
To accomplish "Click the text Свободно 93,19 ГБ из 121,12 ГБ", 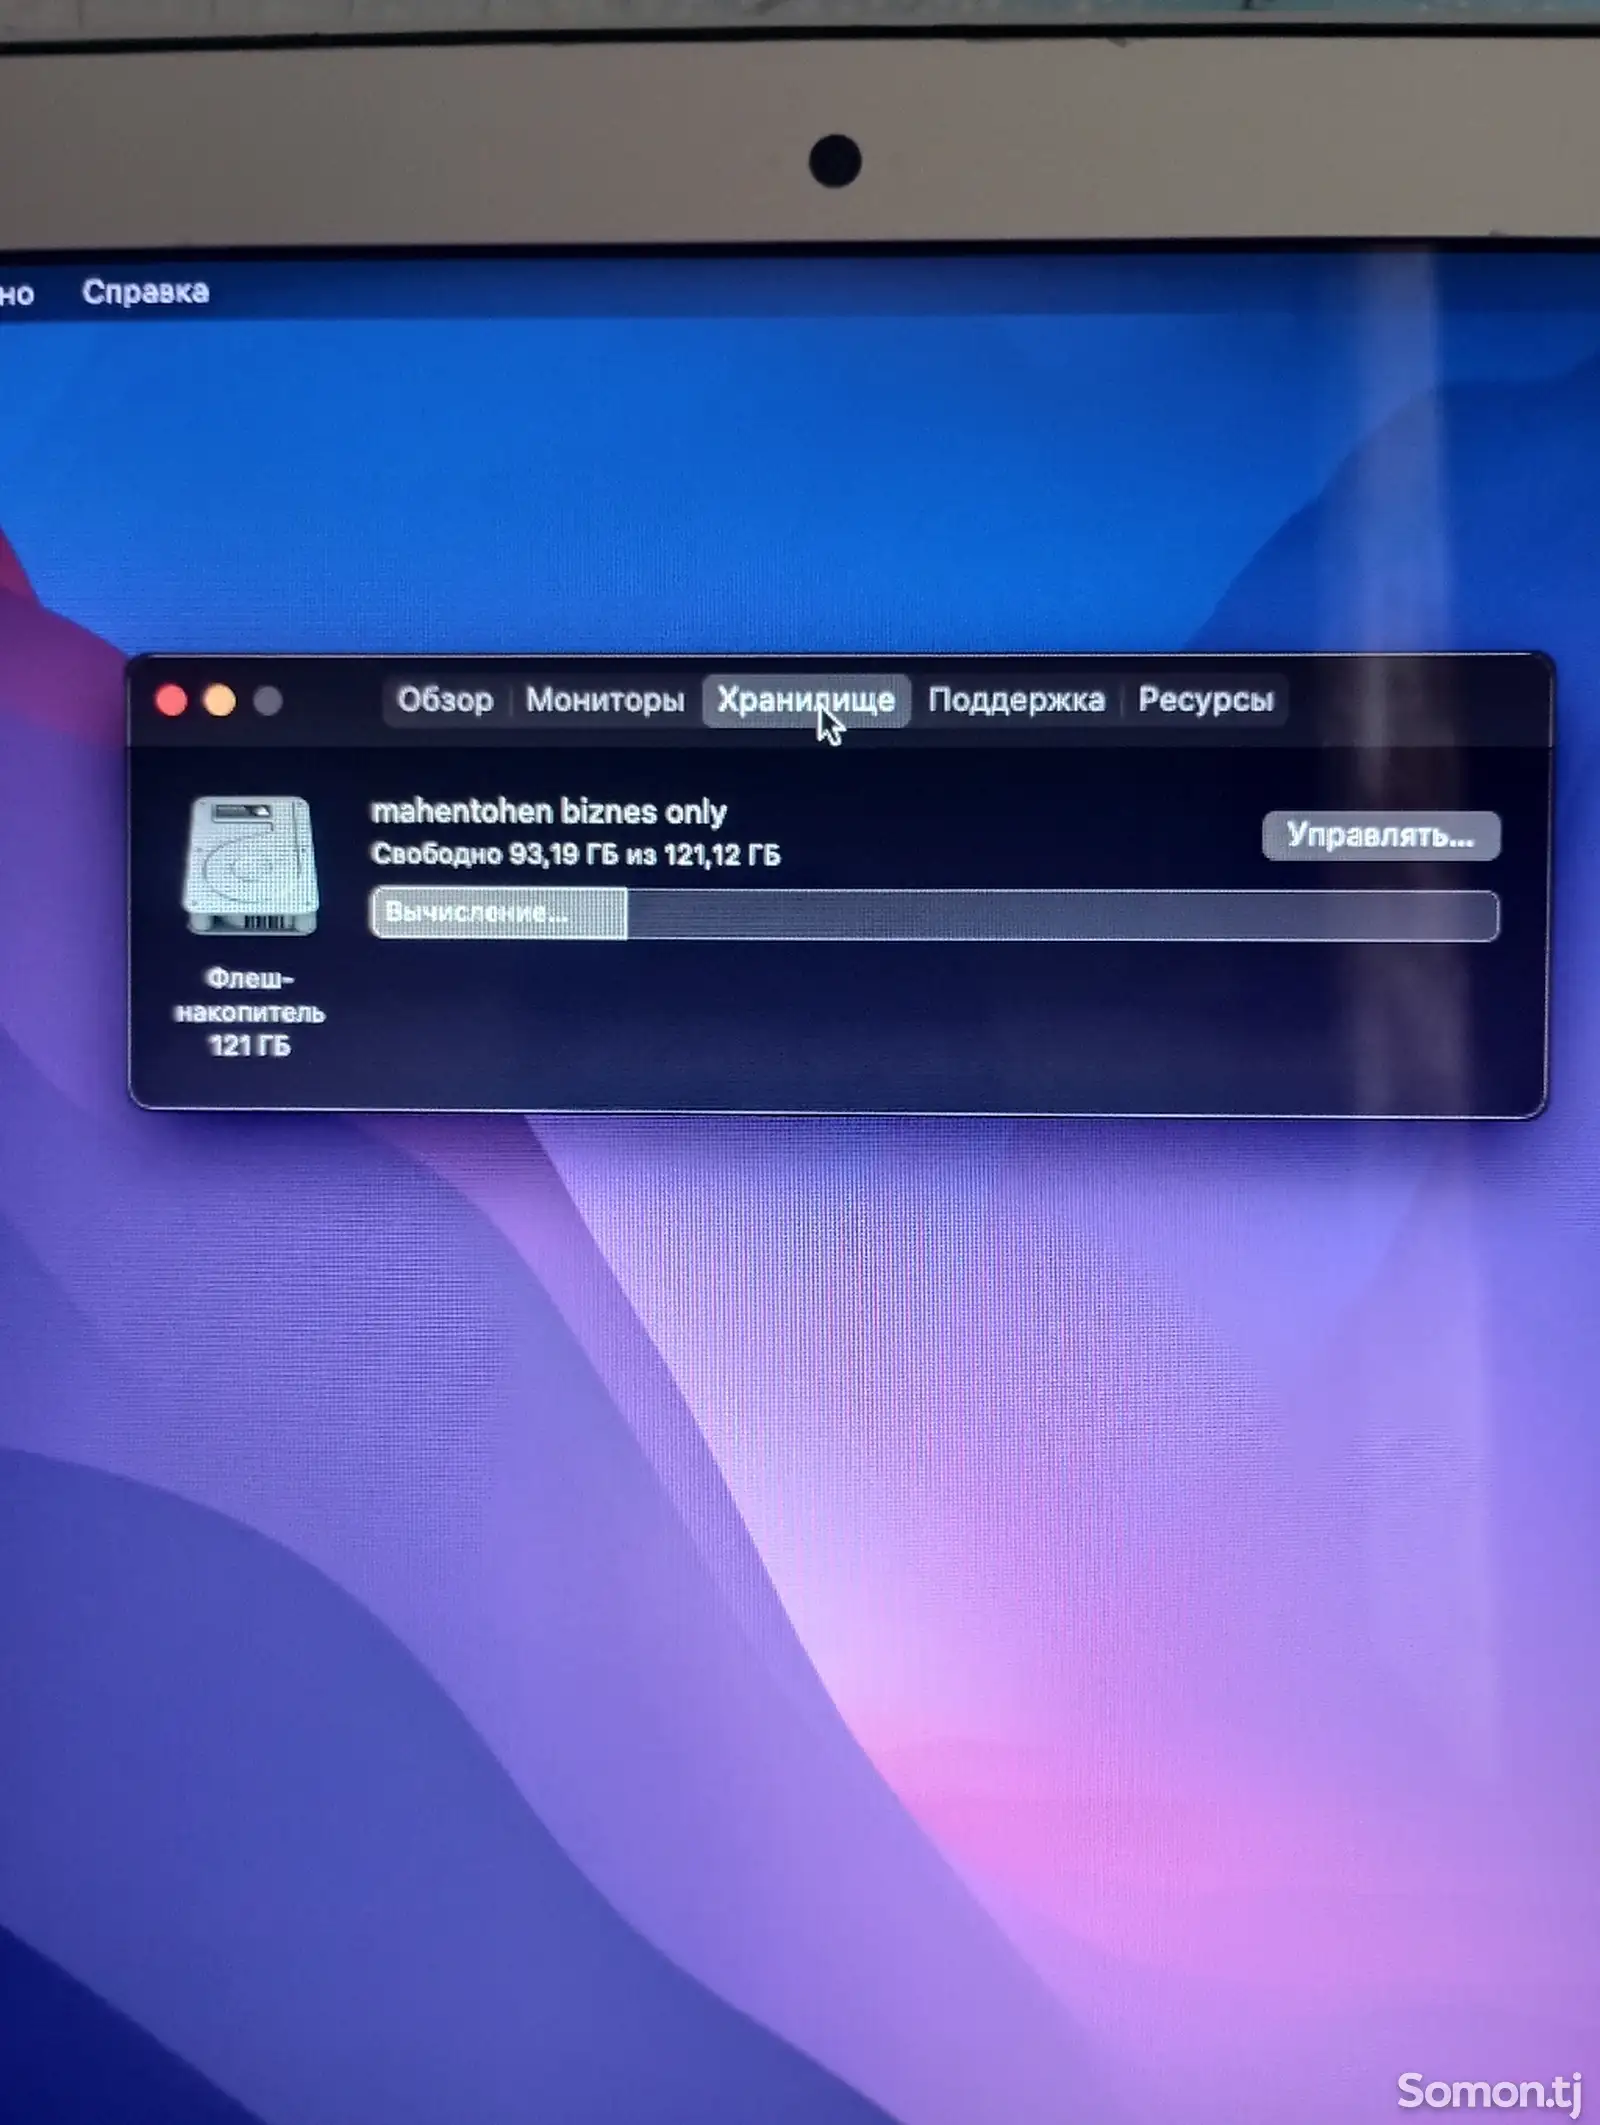I will tap(576, 855).
